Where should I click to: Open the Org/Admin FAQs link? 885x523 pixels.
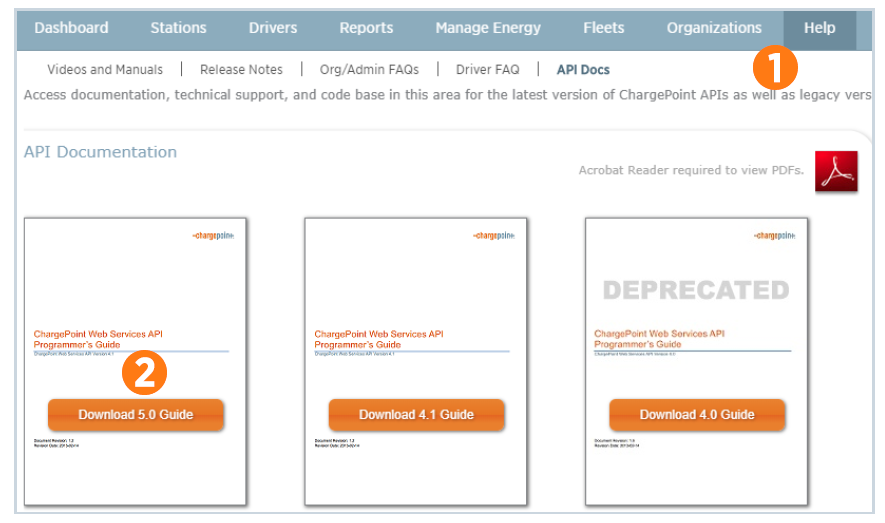[369, 70]
